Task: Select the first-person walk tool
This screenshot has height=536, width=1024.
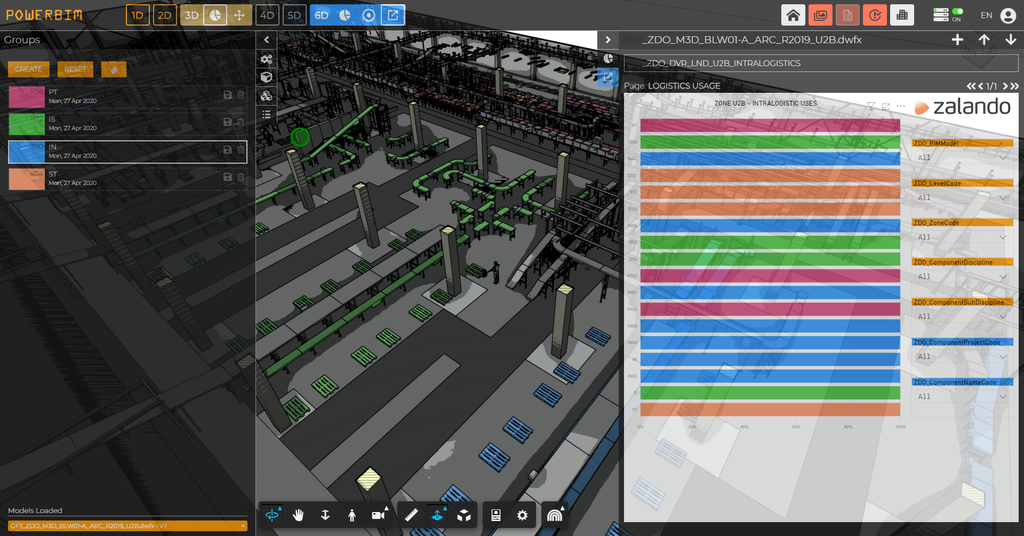Action: 351,515
